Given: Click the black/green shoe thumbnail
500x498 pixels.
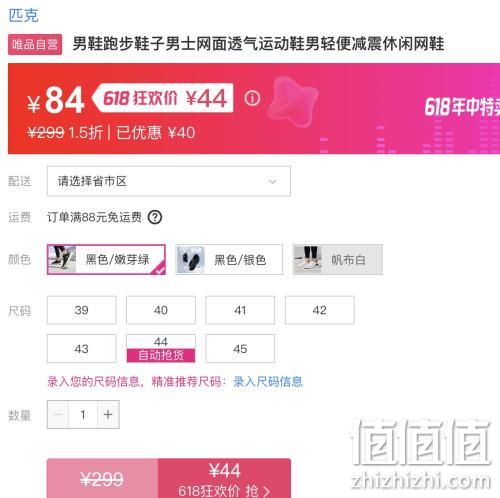Looking at the screenshot, I should pyautogui.click(x=62, y=259).
